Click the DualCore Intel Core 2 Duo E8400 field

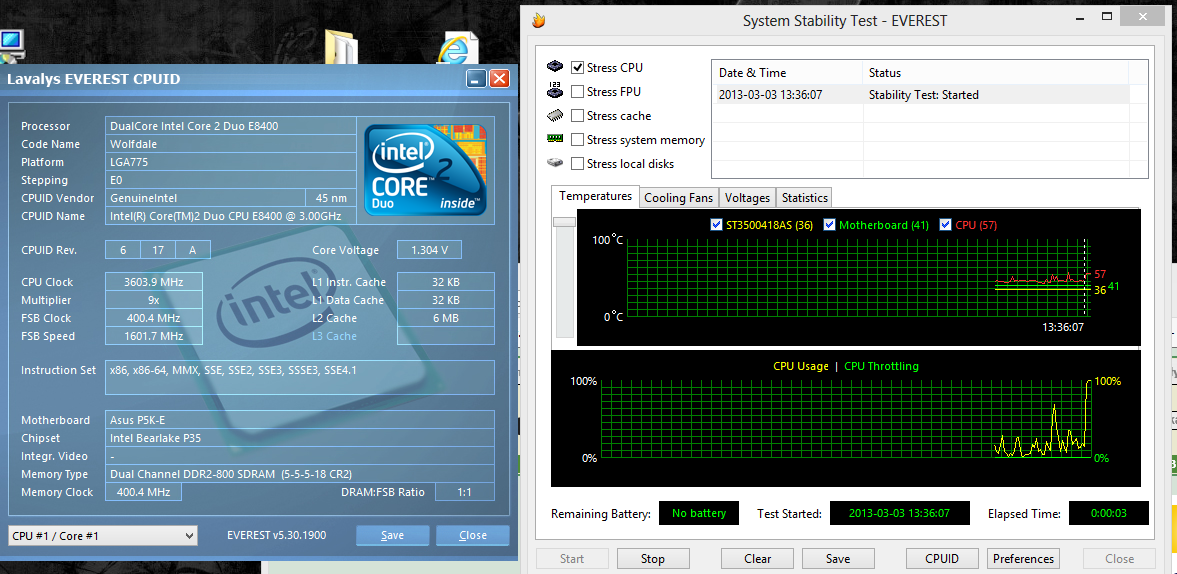coord(230,126)
